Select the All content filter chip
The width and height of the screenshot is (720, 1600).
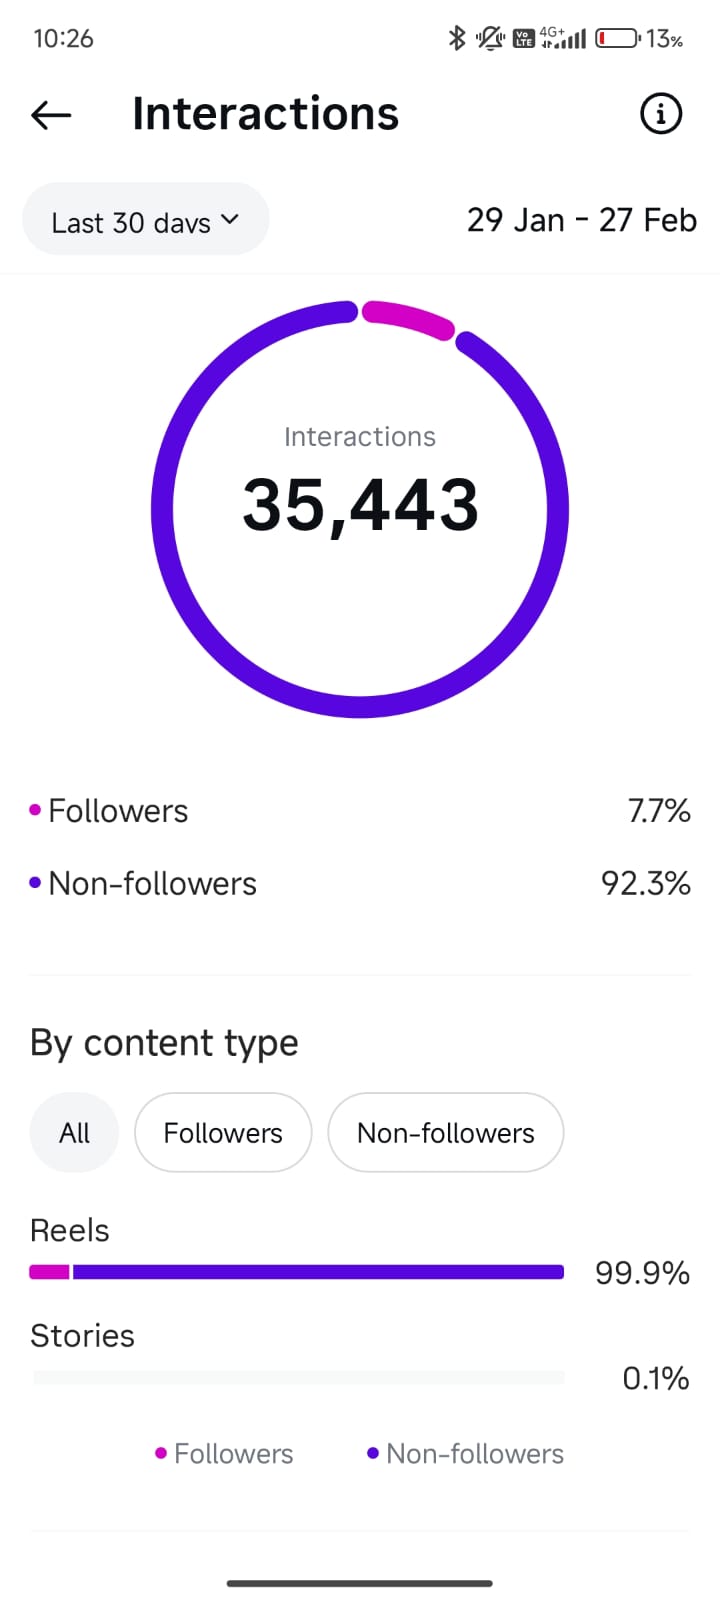click(x=74, y=1133)
